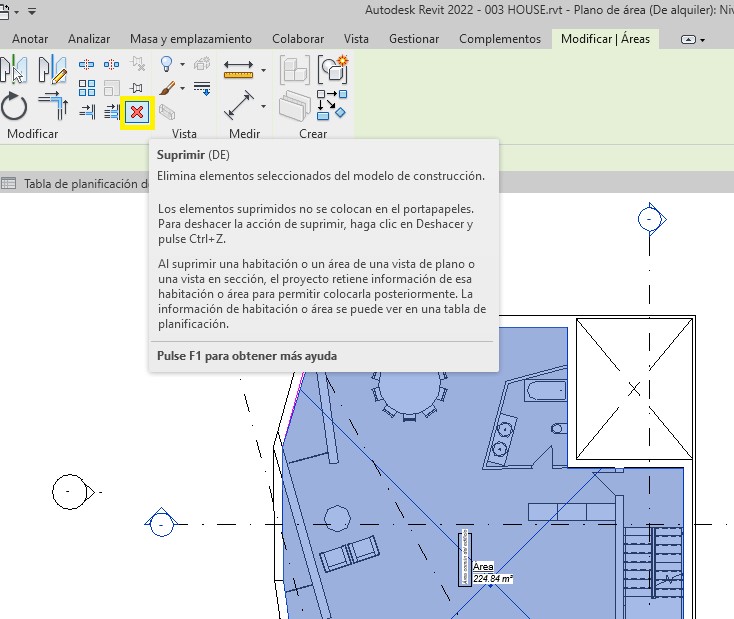The image size is (734, 619).
Task: Click the Linework tool icon in Vista
Action: pyautogui.click(x=202, y=88)
